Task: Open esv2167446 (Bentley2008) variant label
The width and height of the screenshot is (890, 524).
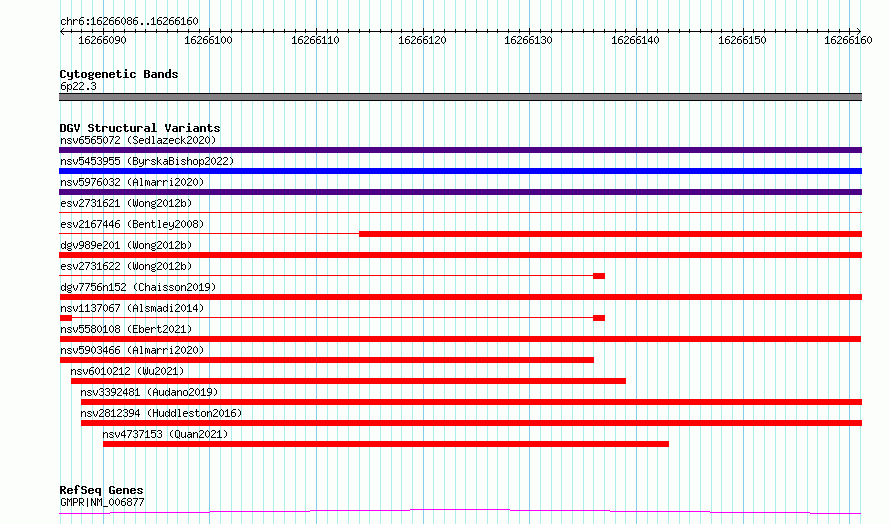Action: click(132, 224)
